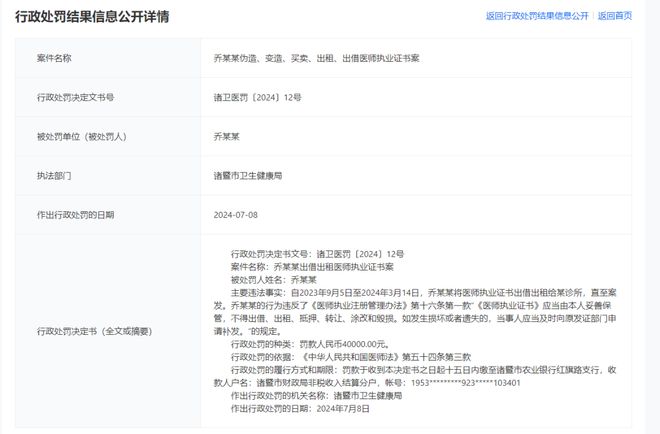Click the 执法部门 label
The image size is (660, 434).
click(x=54, y=176)
